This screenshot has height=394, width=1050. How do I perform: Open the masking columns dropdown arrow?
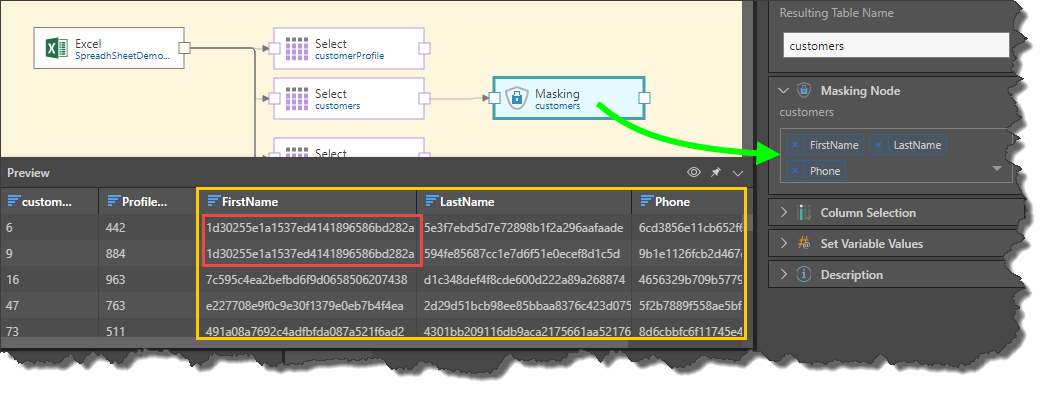[997, 168]
